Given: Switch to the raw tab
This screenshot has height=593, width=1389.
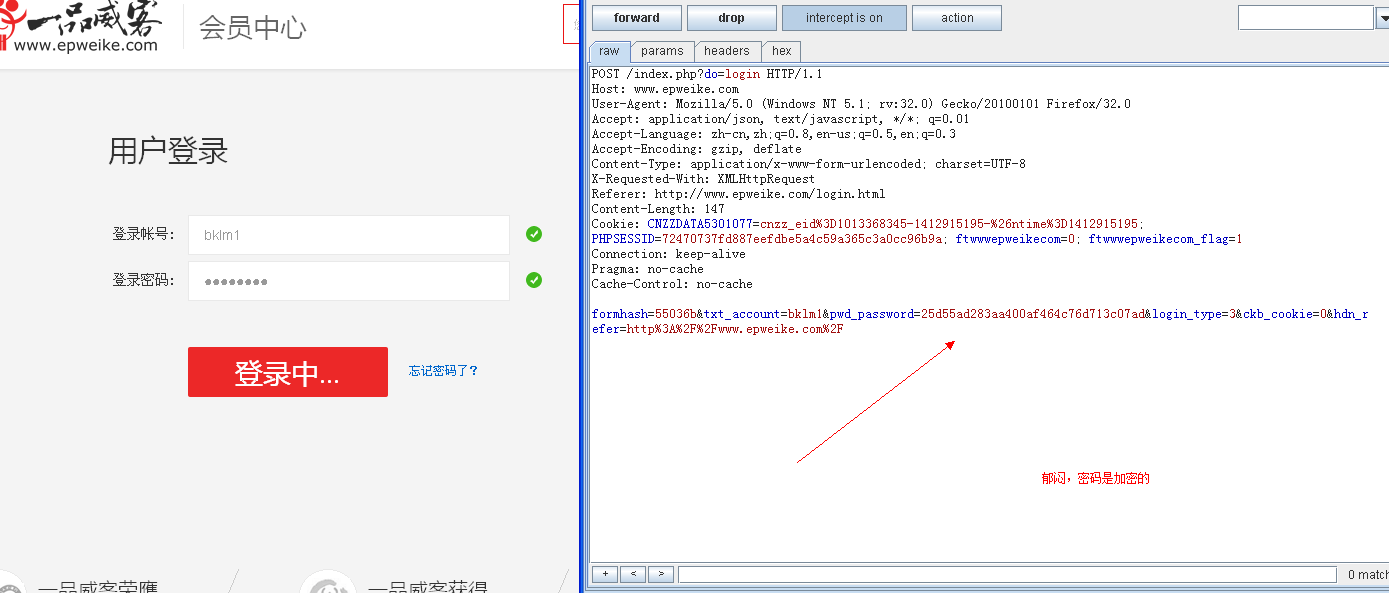Looking at the screenshot, I should pyautogui.click(x=609, y=51).
